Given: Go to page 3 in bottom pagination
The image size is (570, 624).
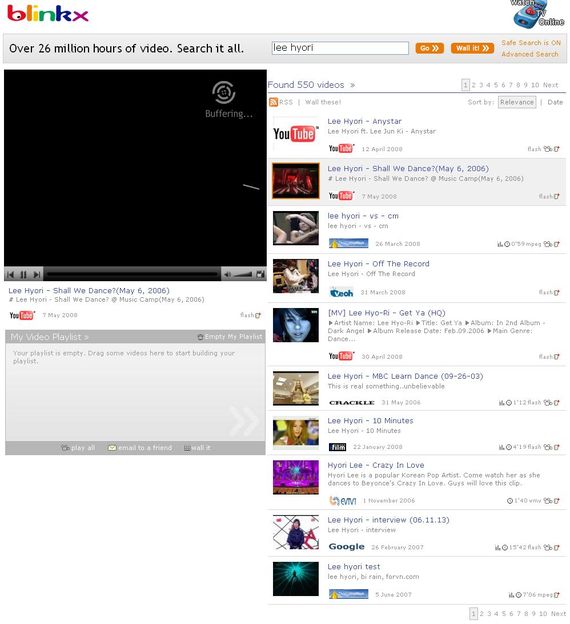Looking at the screenshot, I should [489, 614].
